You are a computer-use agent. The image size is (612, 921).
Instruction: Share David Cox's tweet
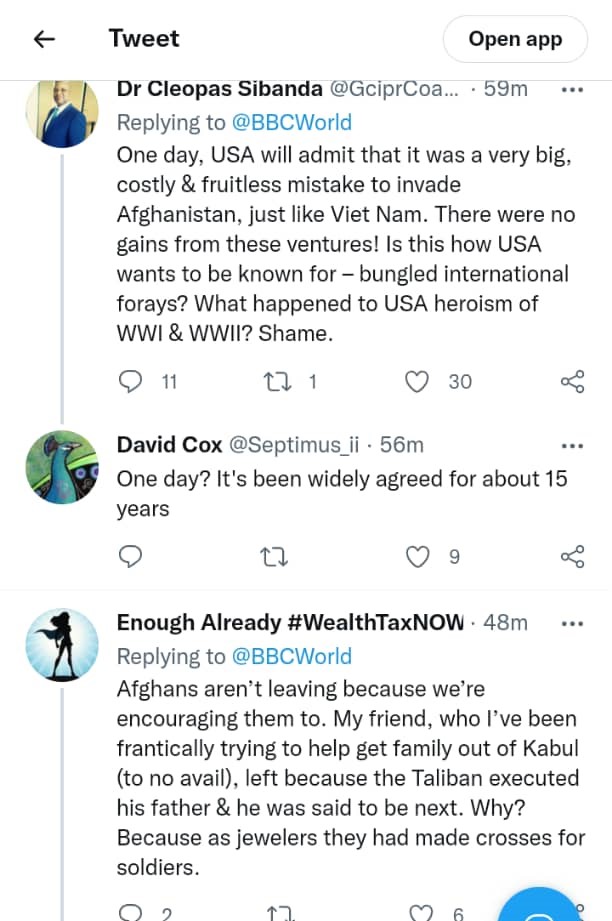click(x=572, y=556)
